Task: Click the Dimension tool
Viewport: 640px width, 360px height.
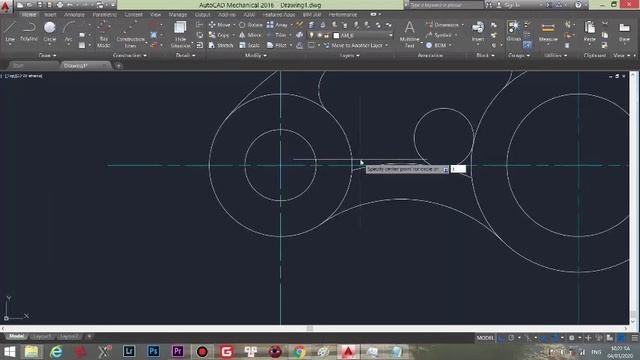Action: coord(443,25)
